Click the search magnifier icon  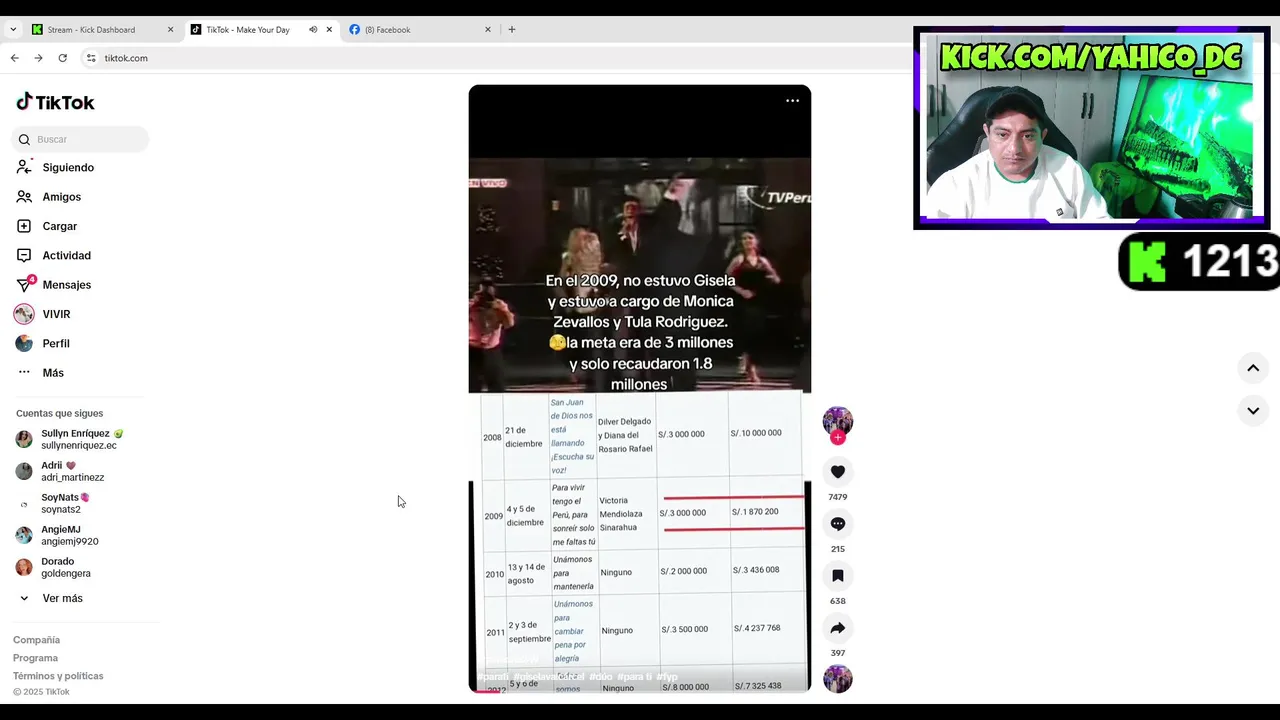[25, 140]
